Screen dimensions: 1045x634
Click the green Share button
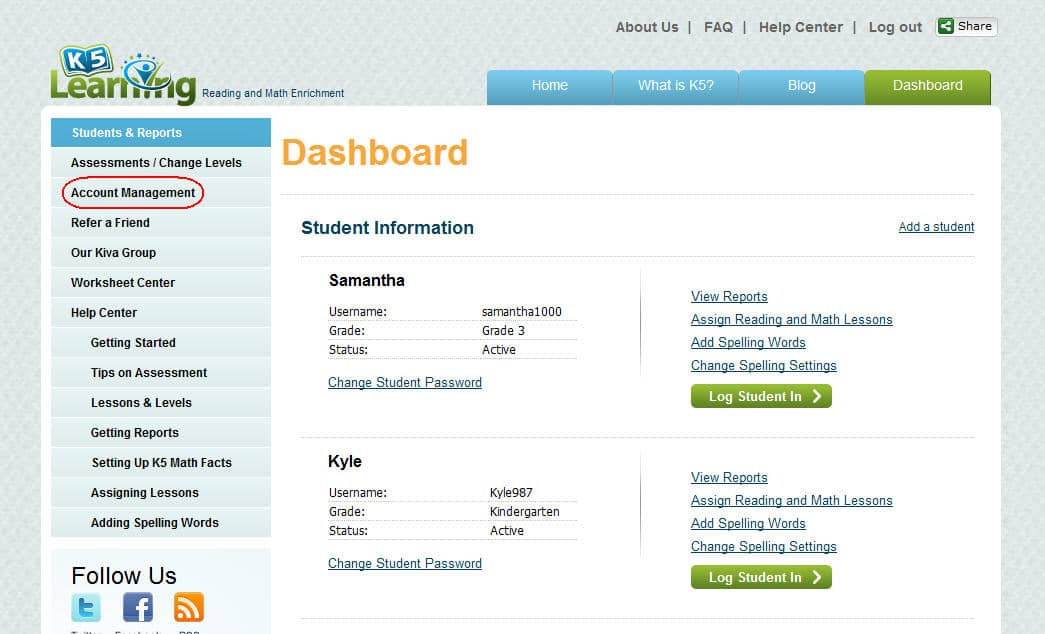pos(966,27)
